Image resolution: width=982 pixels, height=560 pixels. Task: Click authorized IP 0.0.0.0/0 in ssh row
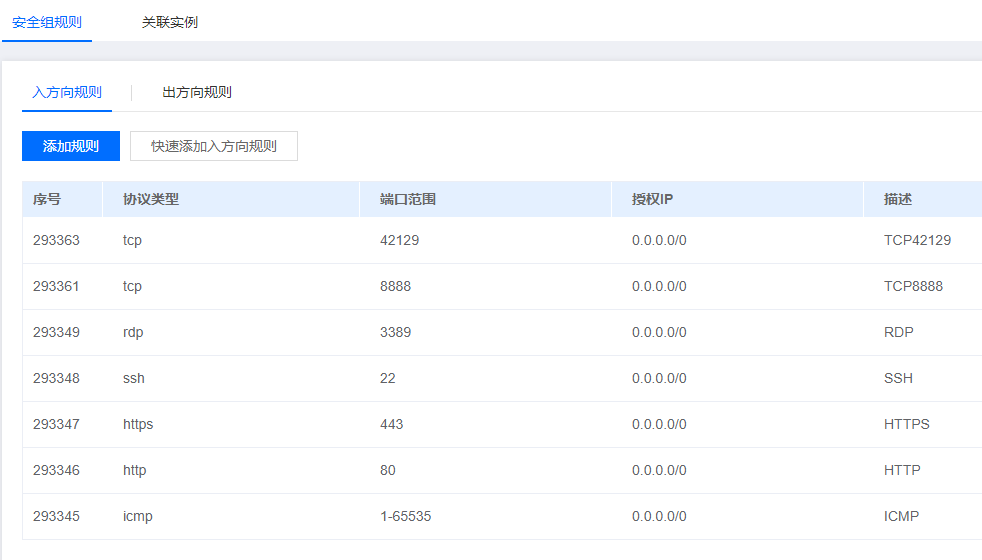click(659, 378)
